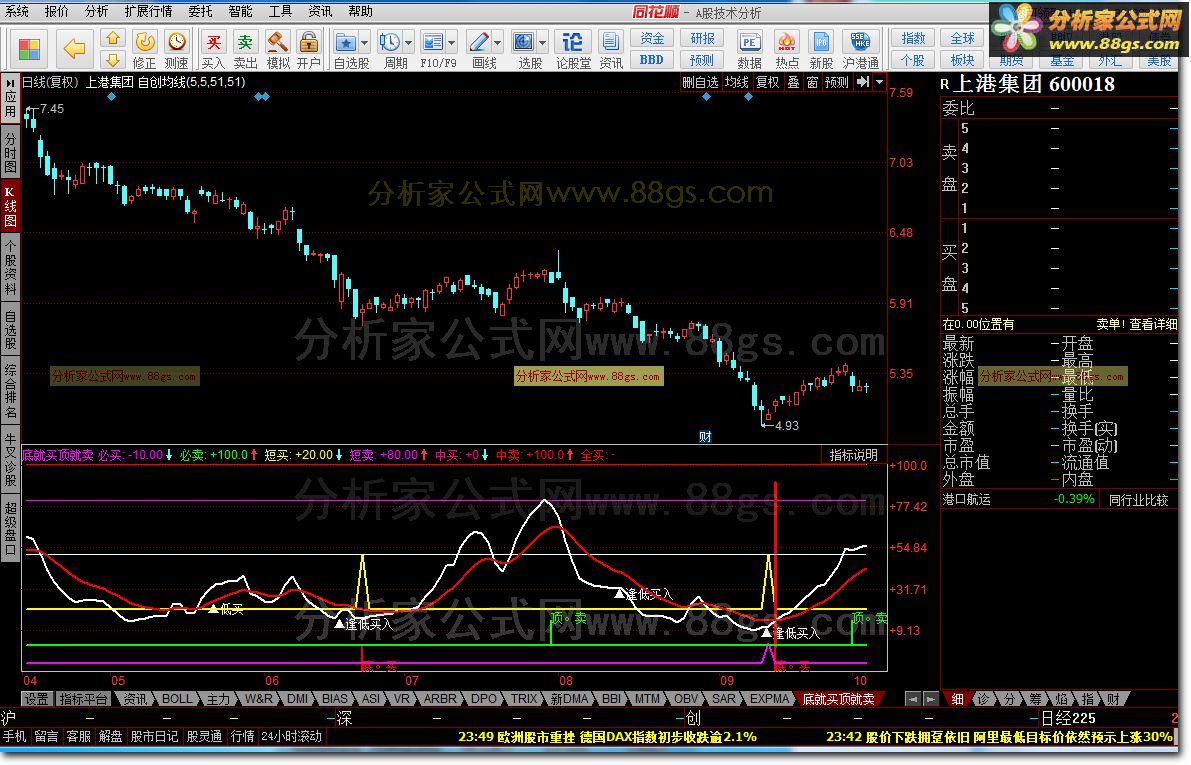Select the 底就买顶就卖 indicator tab

839,699
